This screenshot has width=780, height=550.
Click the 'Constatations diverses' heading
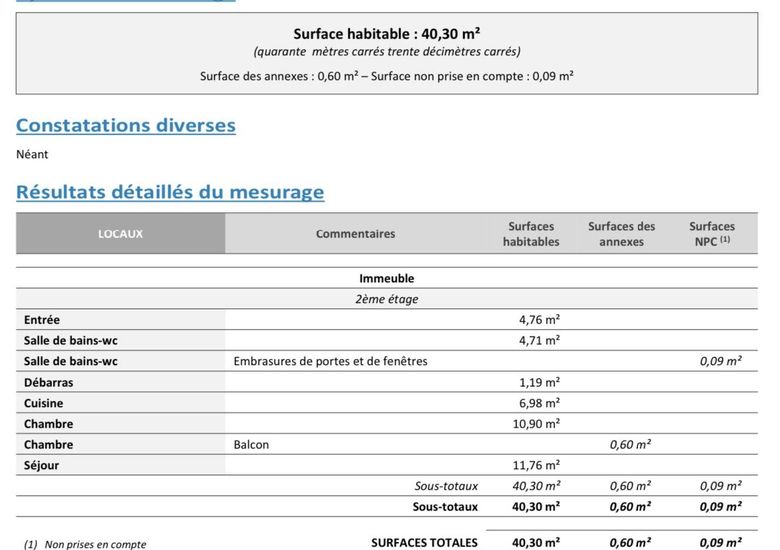point(125,126)
